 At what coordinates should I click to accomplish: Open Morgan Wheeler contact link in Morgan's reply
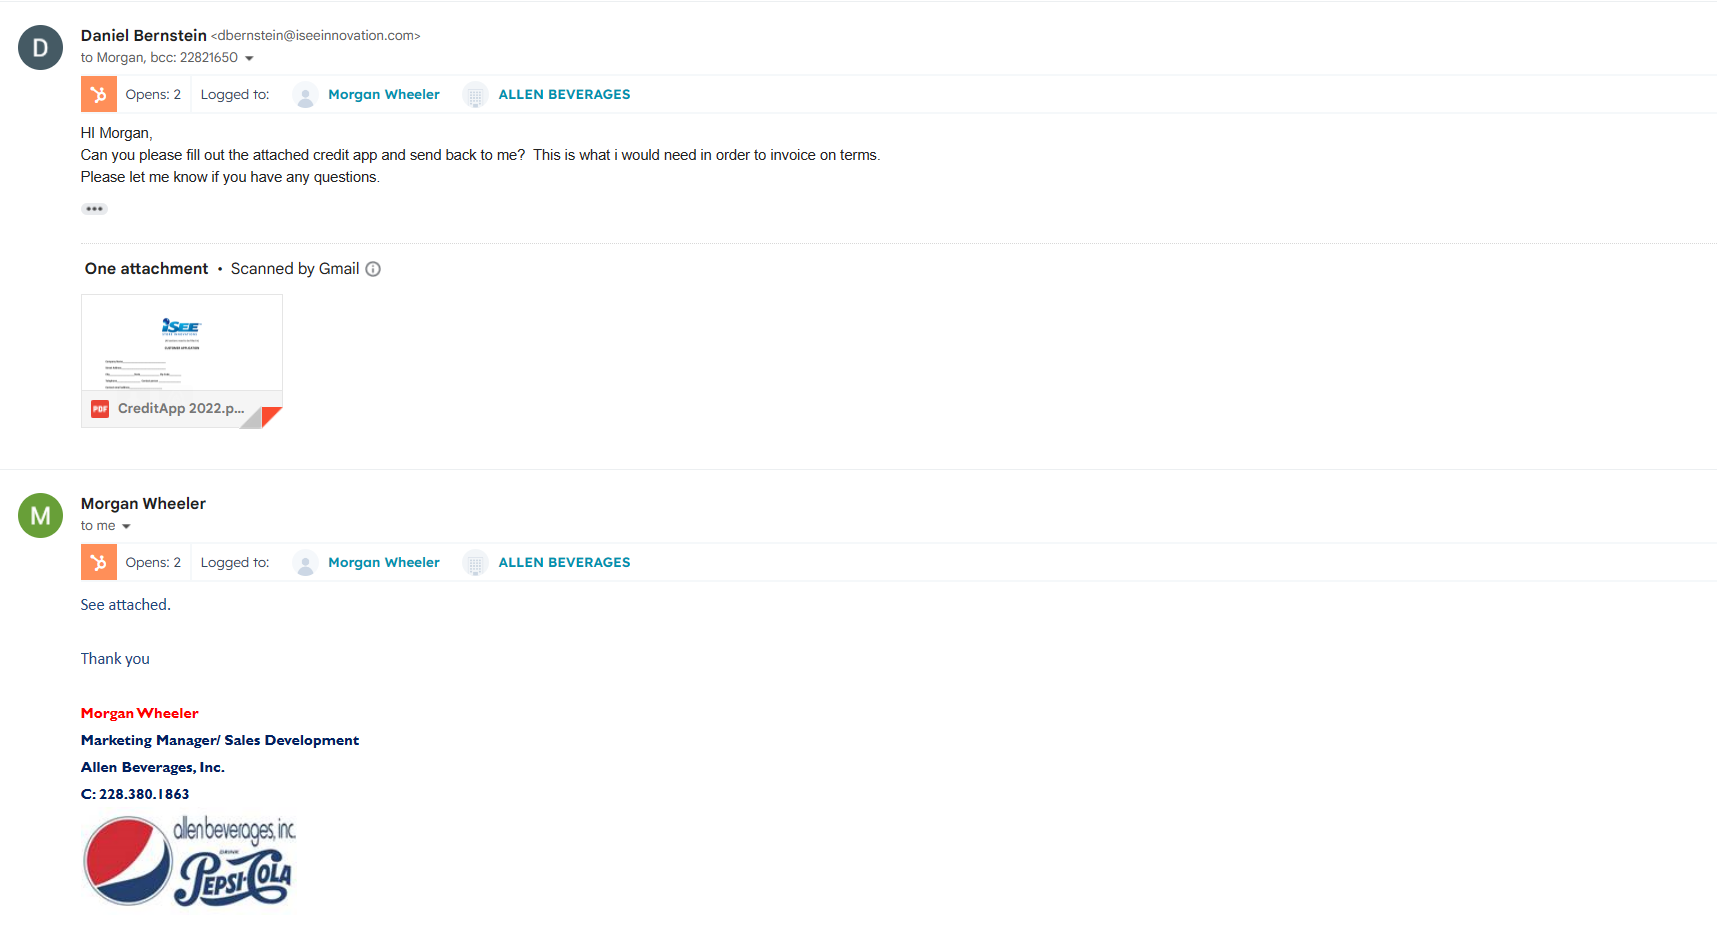(383, 563)
